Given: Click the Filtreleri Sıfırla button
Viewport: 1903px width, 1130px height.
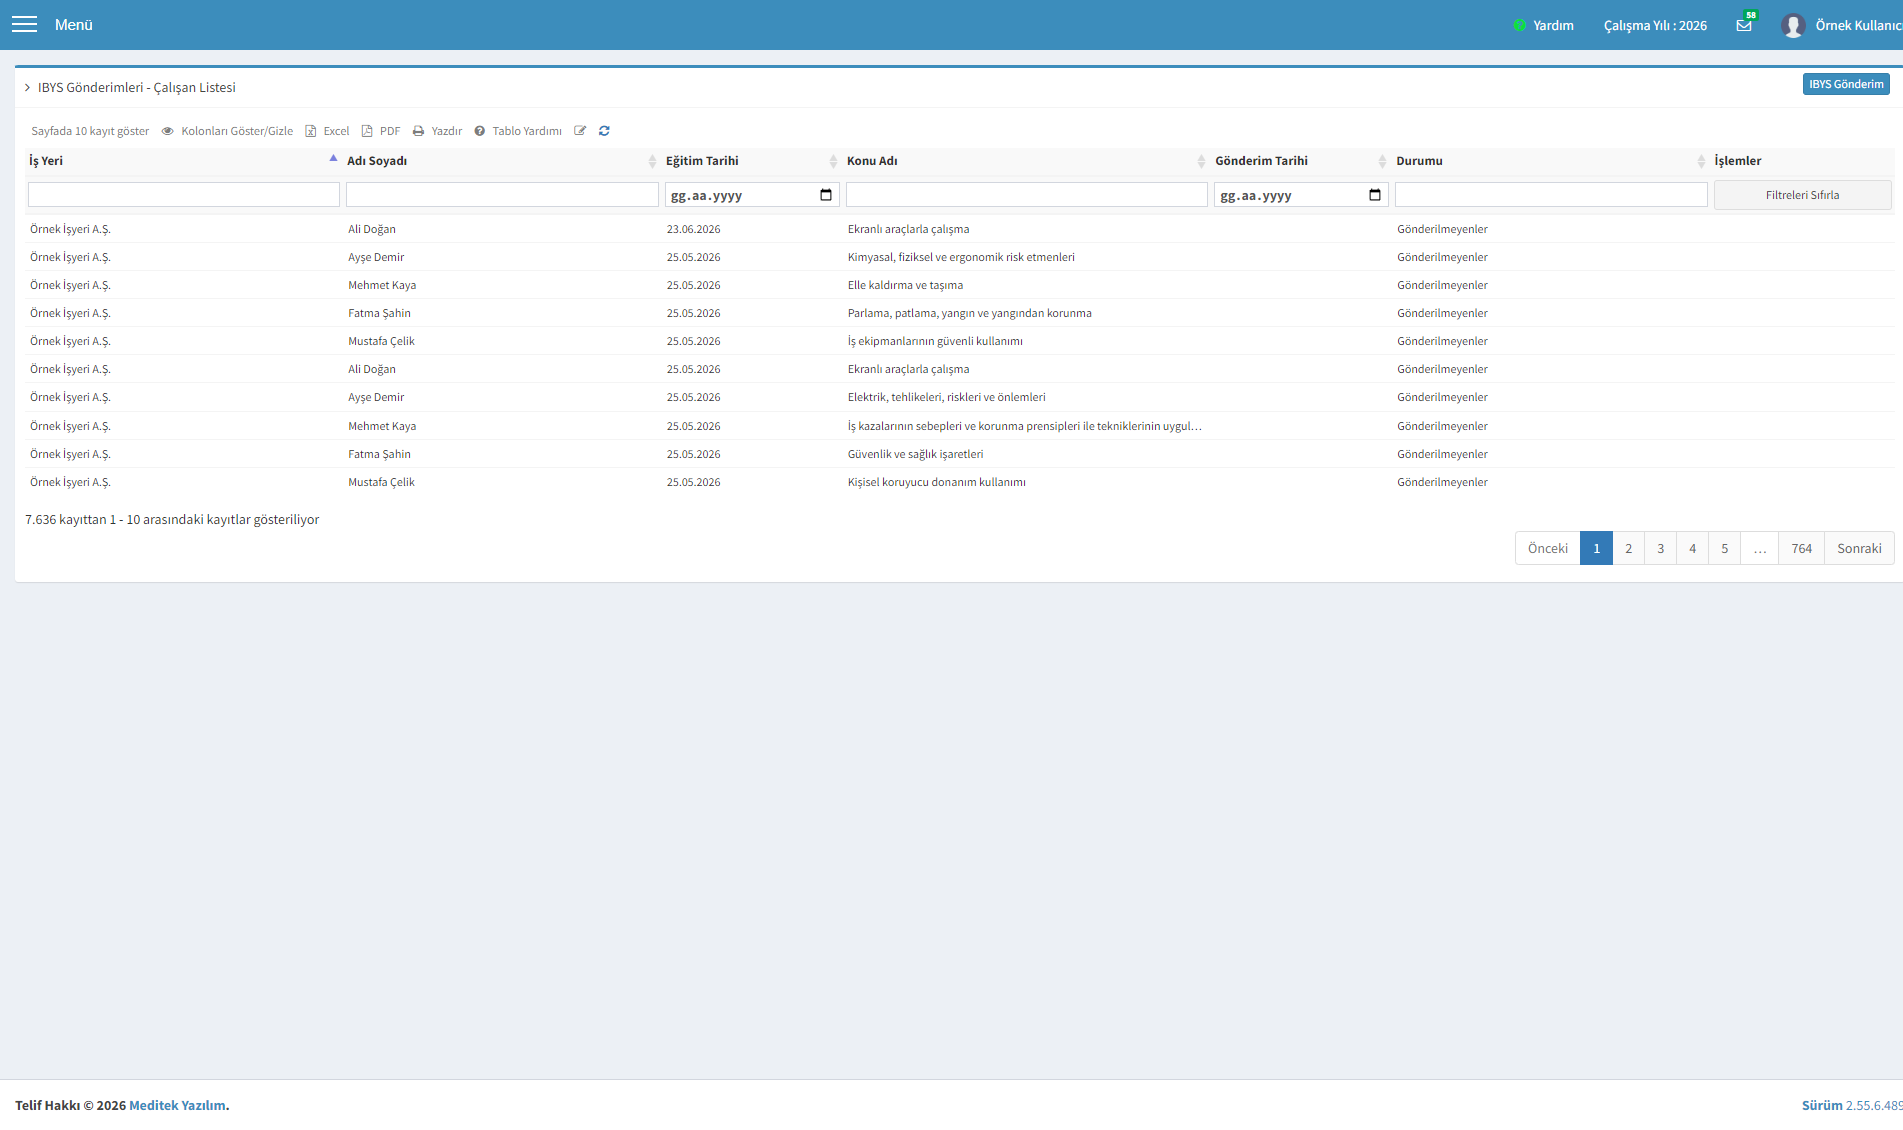Looking at the screenshot, I should coord(1802,195).
